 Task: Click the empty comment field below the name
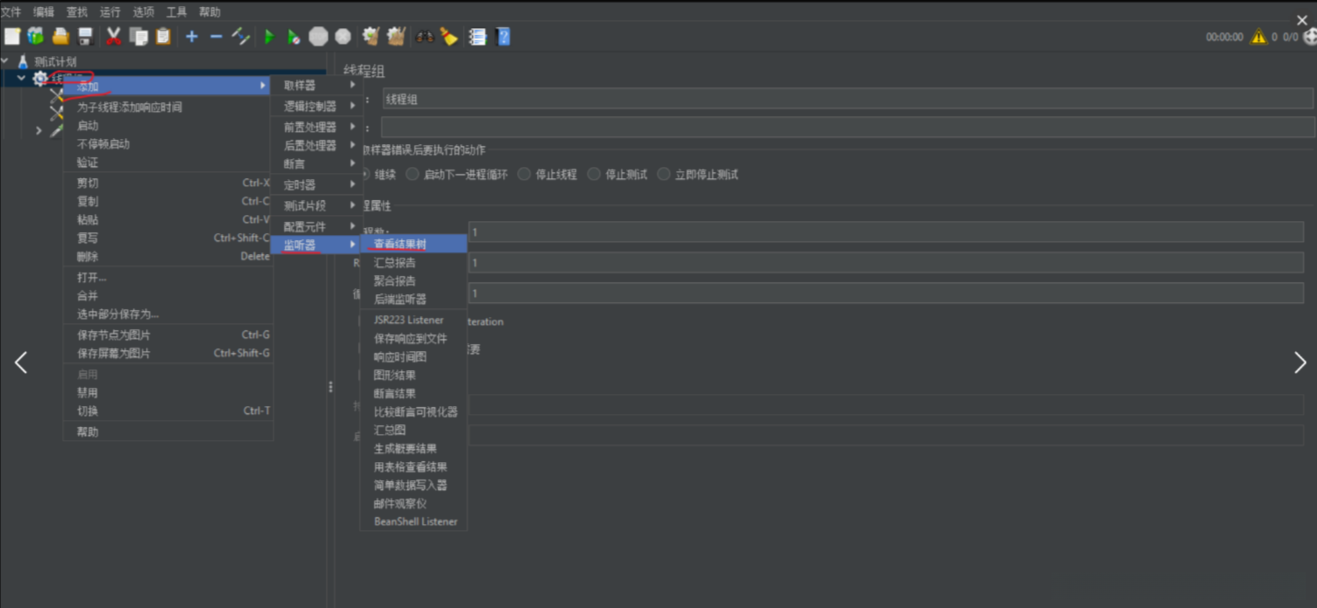click(847, 127)
